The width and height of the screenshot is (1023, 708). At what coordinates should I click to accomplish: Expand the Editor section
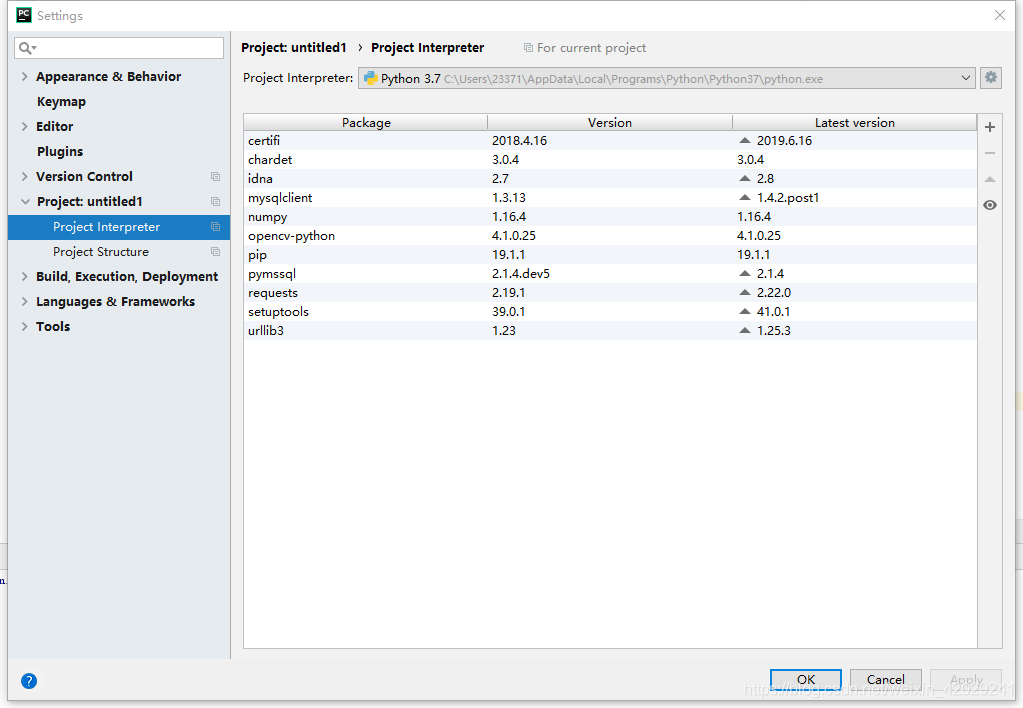tap(24, 127)
